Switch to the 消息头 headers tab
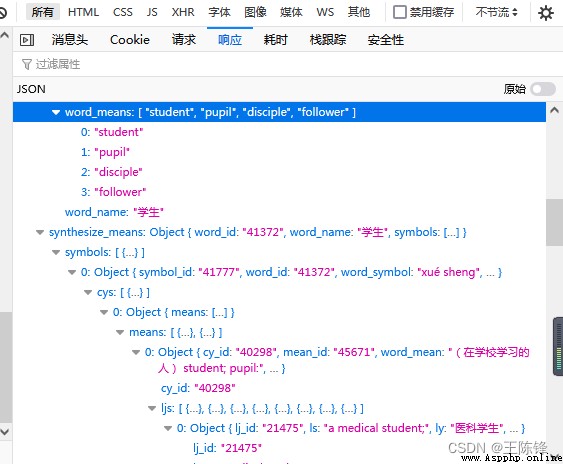Screen dimensions: 563x464 pyautogui.click(x=70, y=40)
